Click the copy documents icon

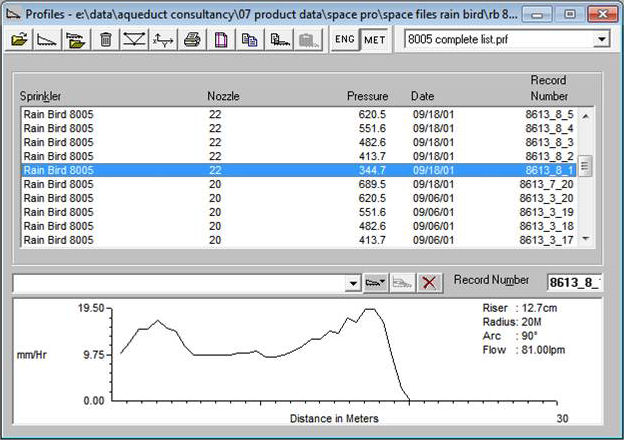click(x=250, y=39)
